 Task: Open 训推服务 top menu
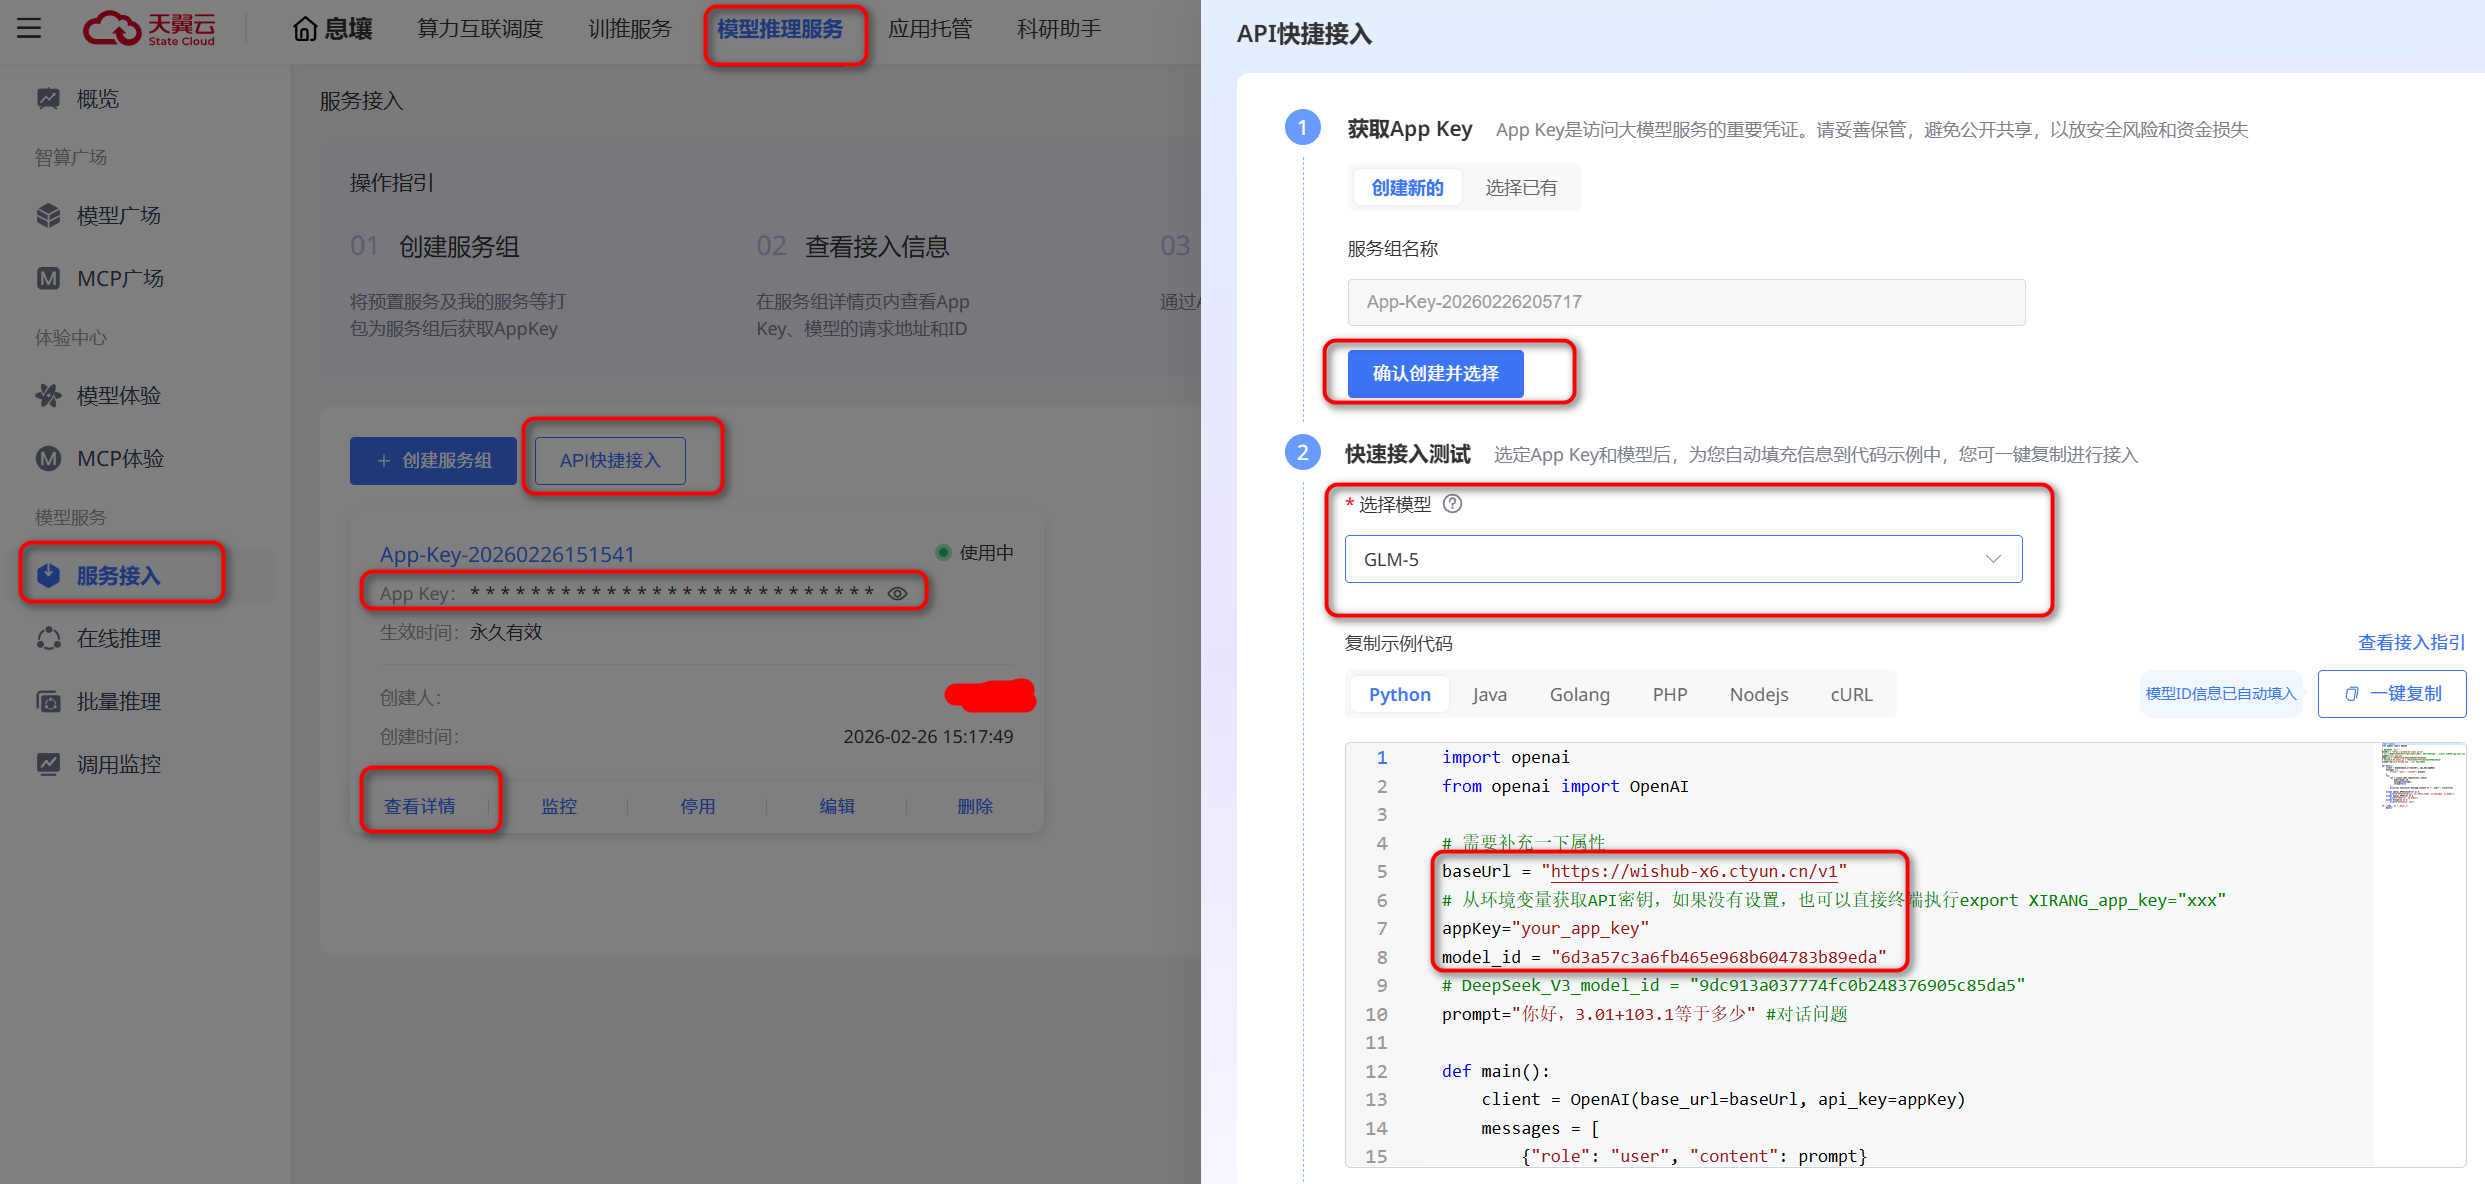pos(630,29)
